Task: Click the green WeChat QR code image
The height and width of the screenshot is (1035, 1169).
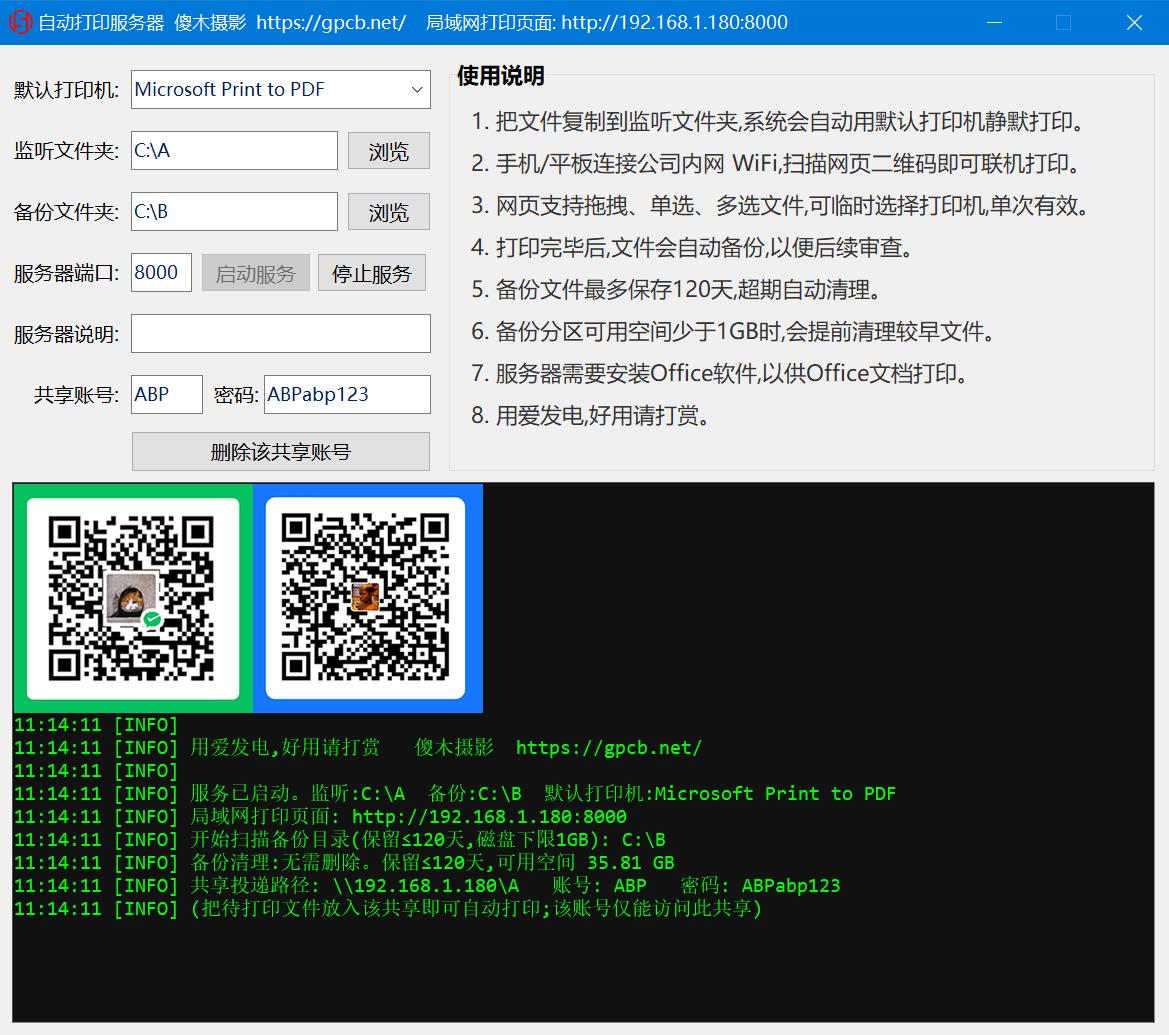Action: [x=133, y=598]
